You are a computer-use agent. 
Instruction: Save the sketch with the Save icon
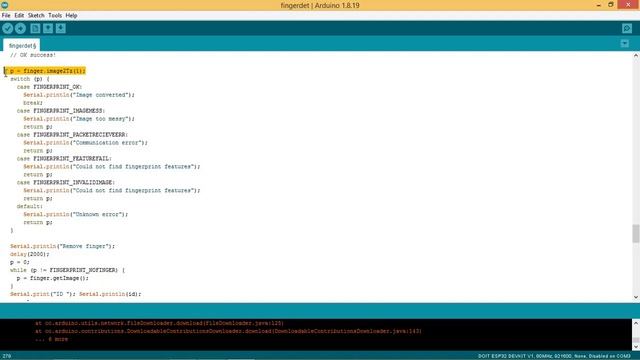coord(60,28)
